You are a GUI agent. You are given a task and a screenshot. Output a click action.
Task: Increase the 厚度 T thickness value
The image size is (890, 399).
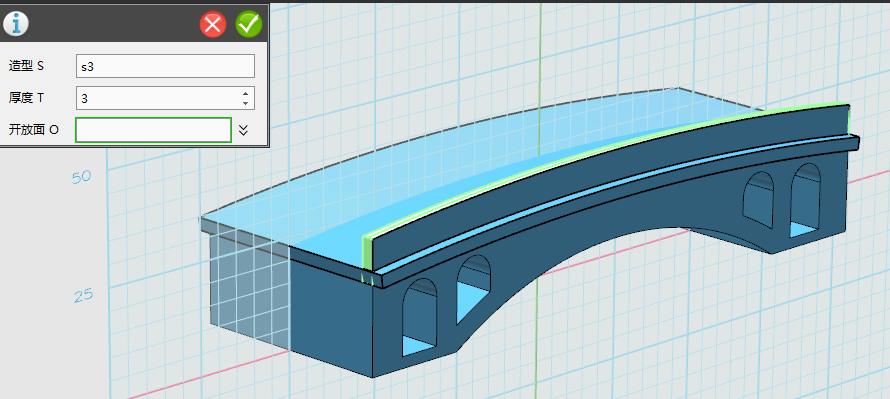tap(245, 94)
